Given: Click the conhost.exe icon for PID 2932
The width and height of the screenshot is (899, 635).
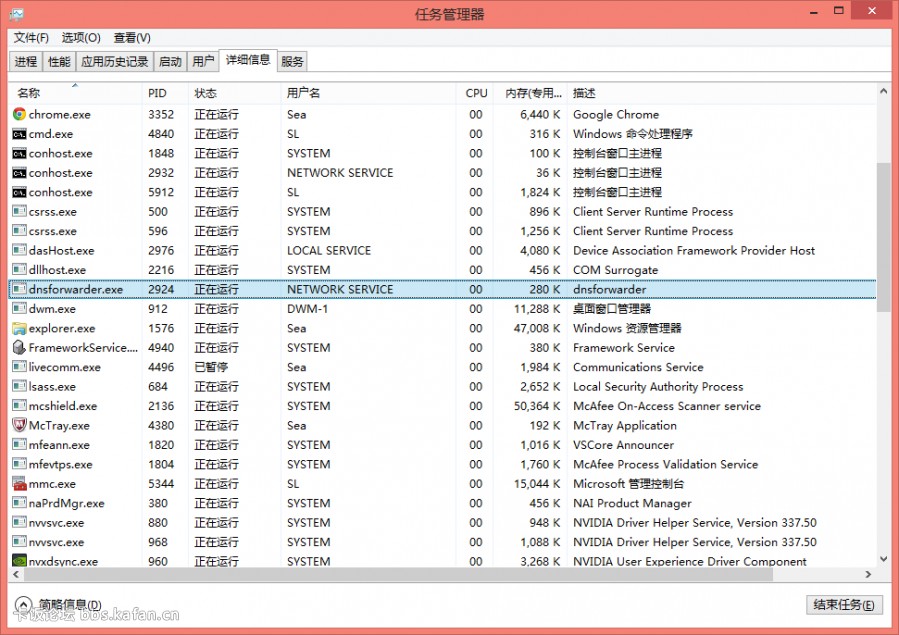Looking at the screenshot, I should pyautogui.click(x=19, y=173).
